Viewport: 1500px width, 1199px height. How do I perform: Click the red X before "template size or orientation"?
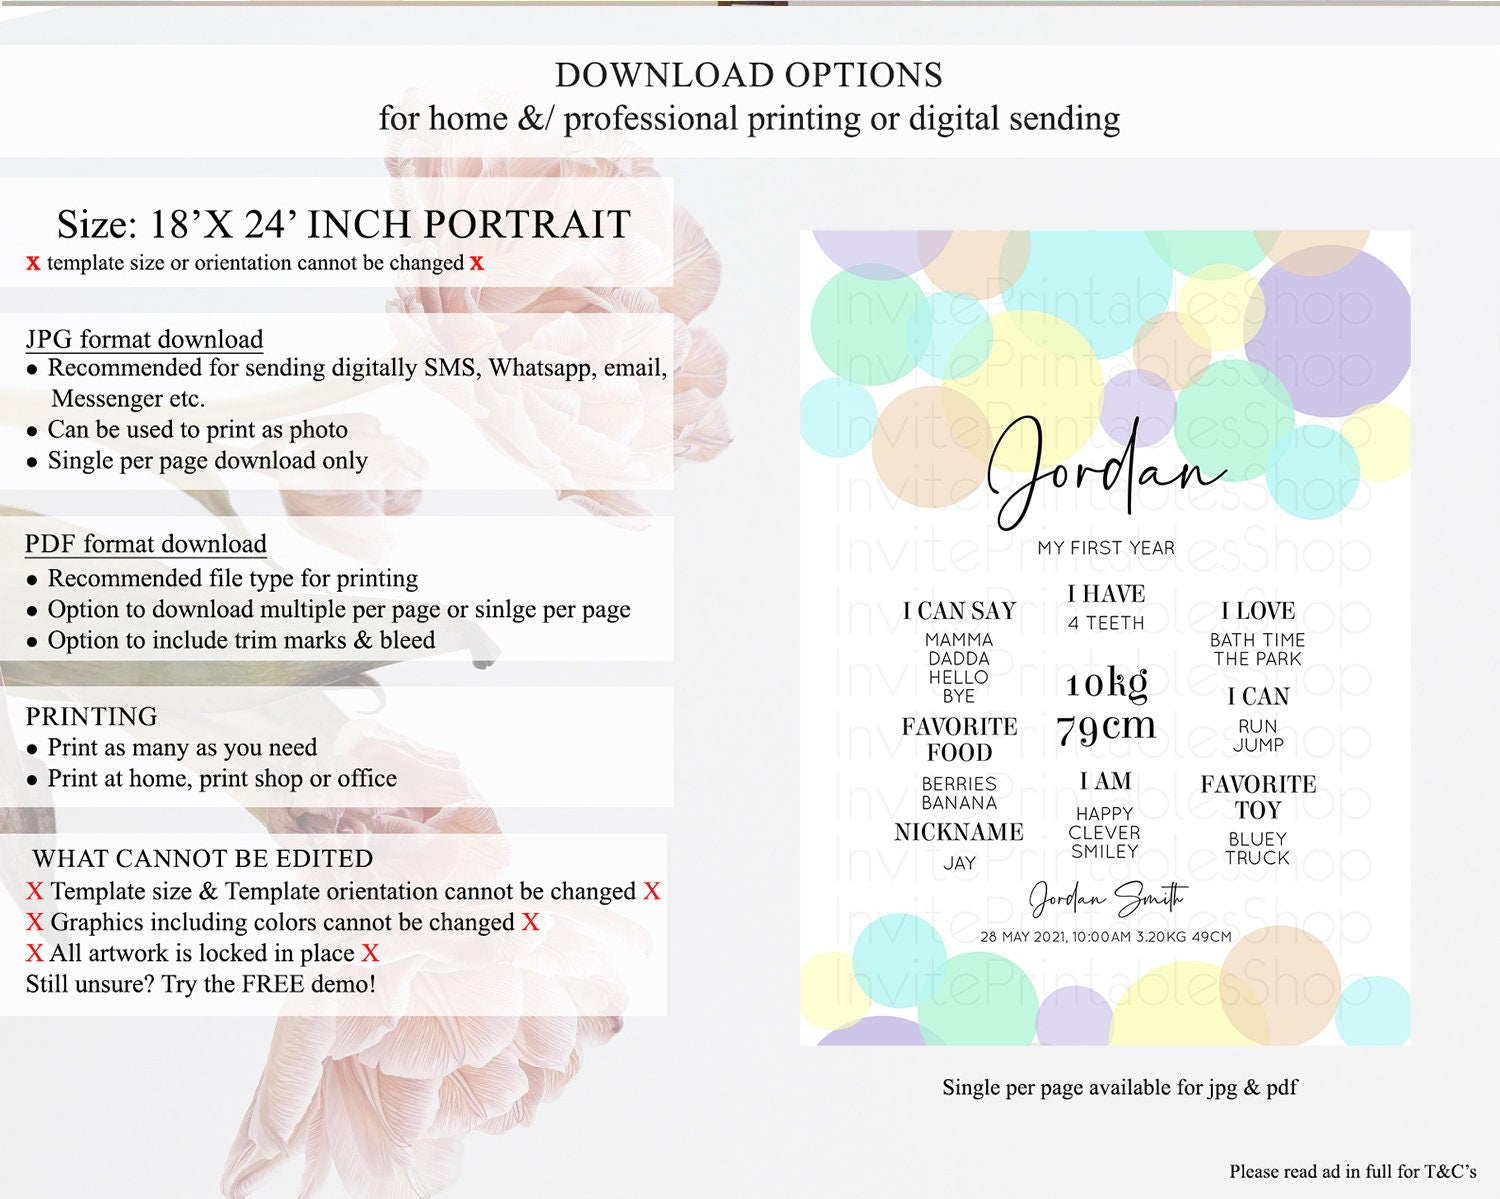point(33,263)
